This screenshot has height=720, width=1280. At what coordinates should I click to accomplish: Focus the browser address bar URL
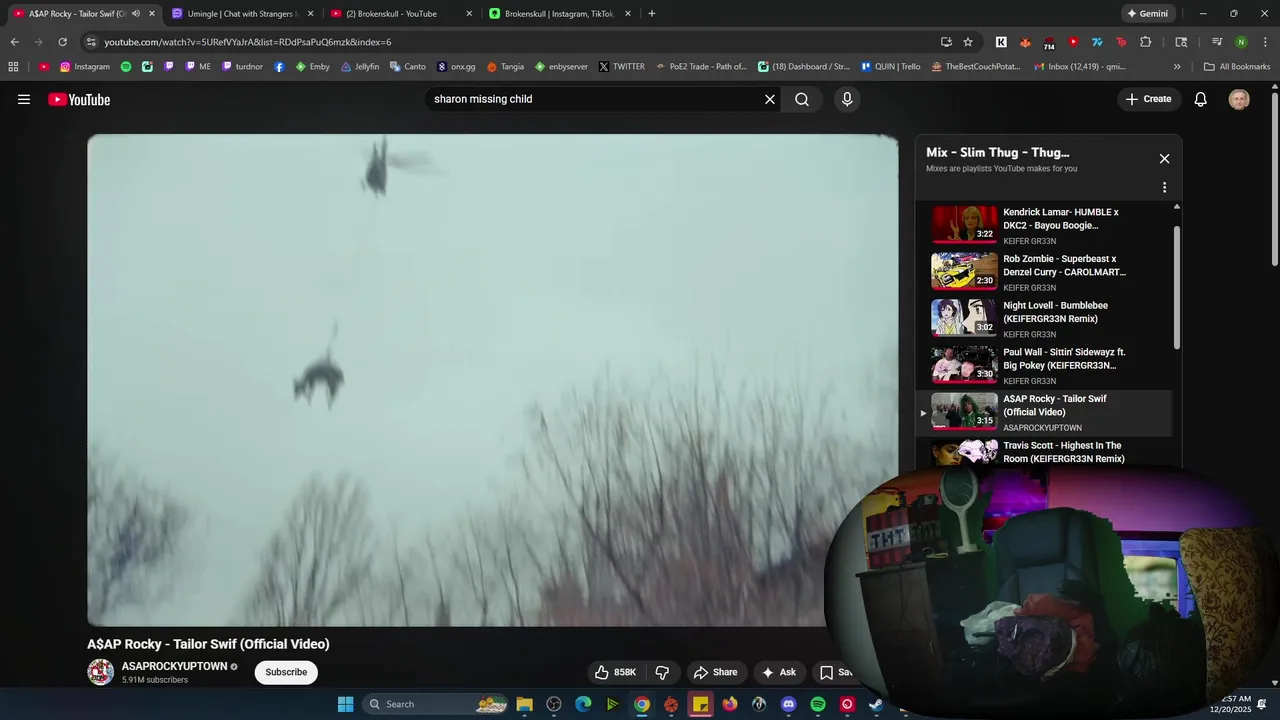coord(510,42)
